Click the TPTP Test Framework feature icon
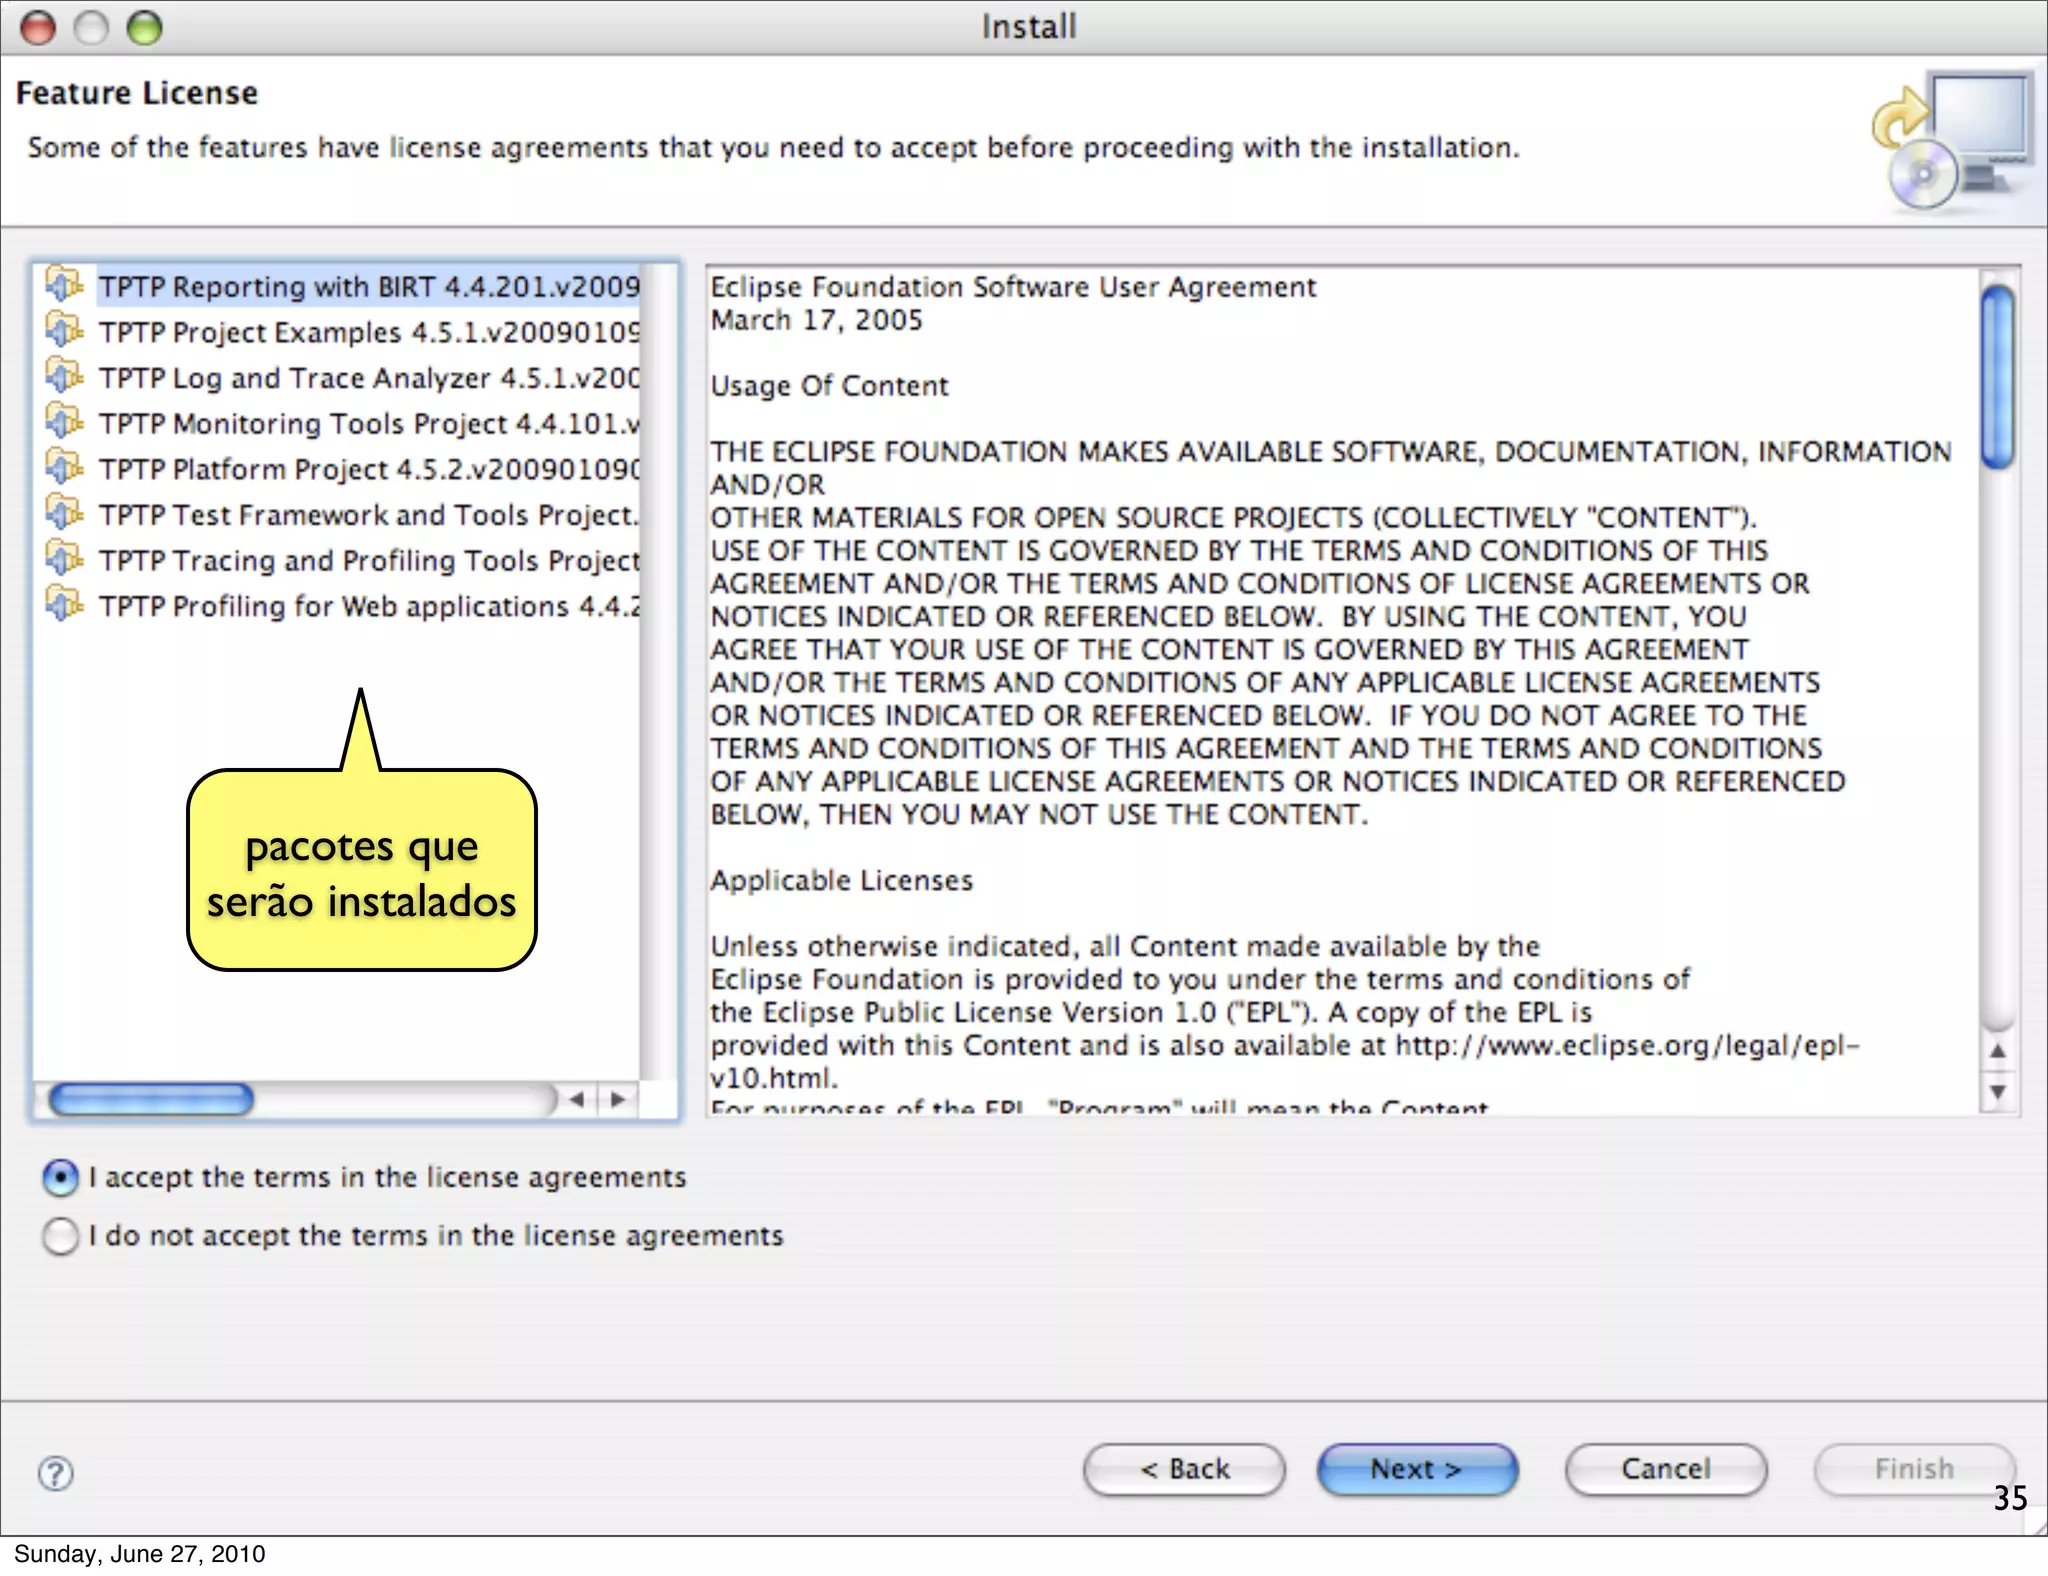 [64, 513]
